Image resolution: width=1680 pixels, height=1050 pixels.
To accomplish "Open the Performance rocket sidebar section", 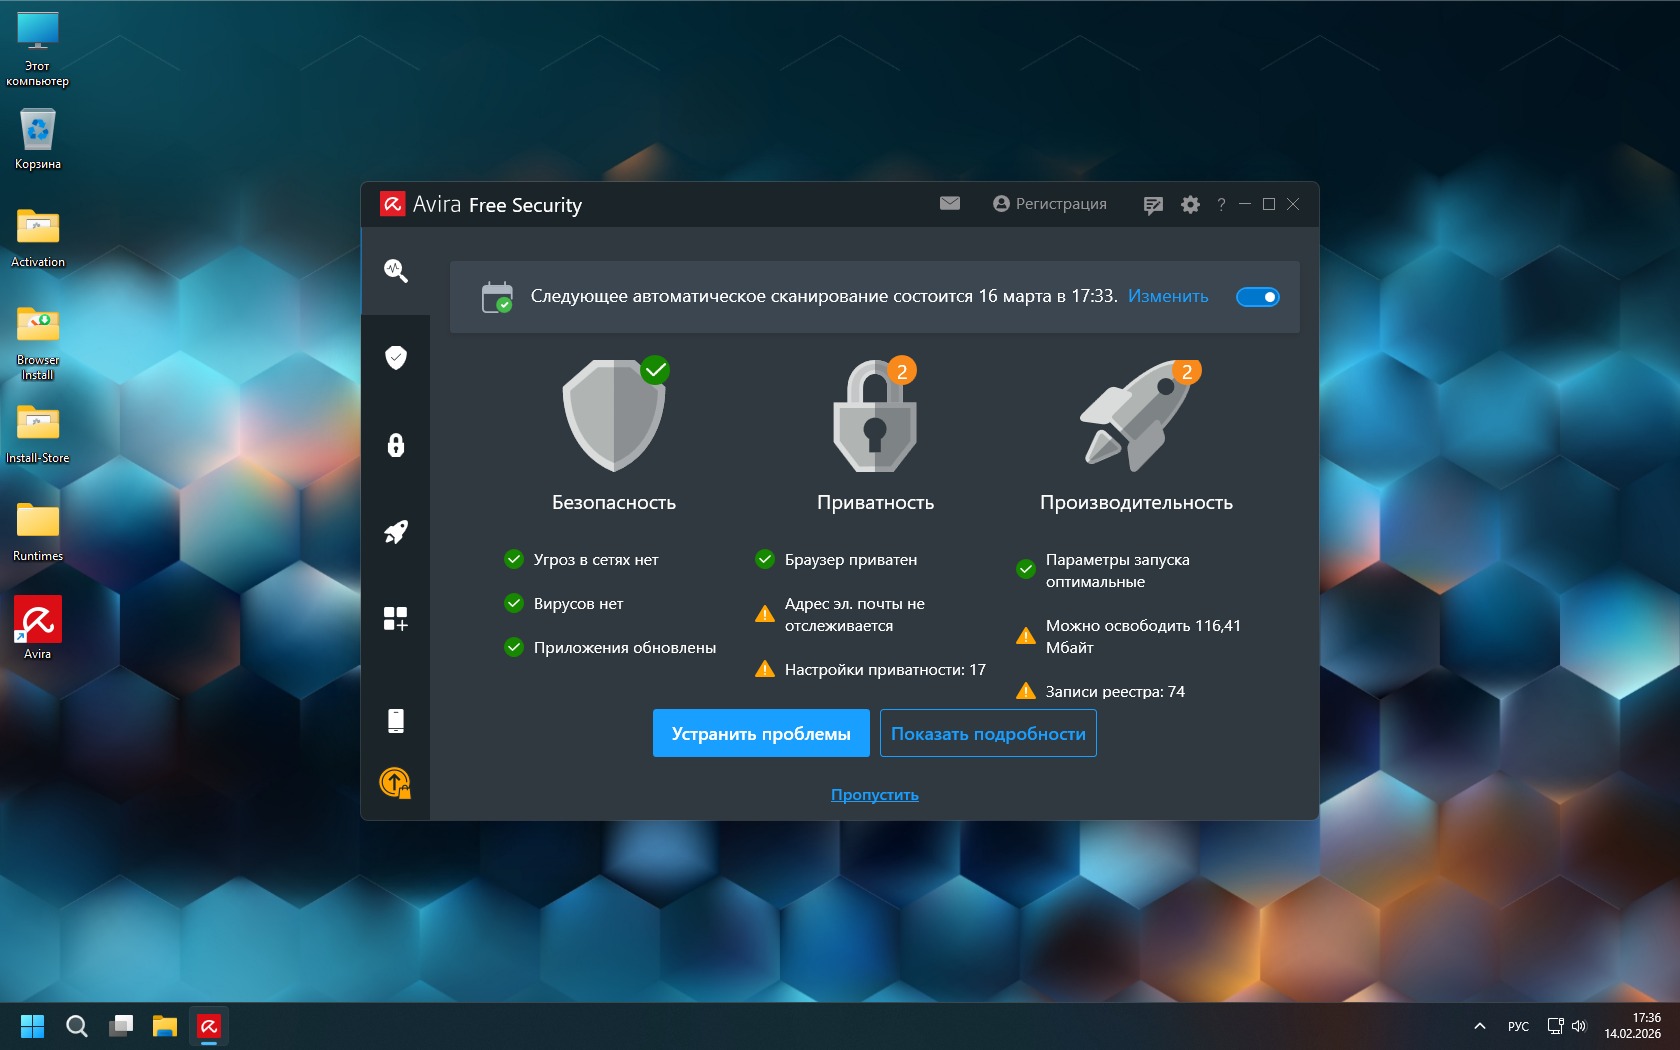I will coord(396,532).
